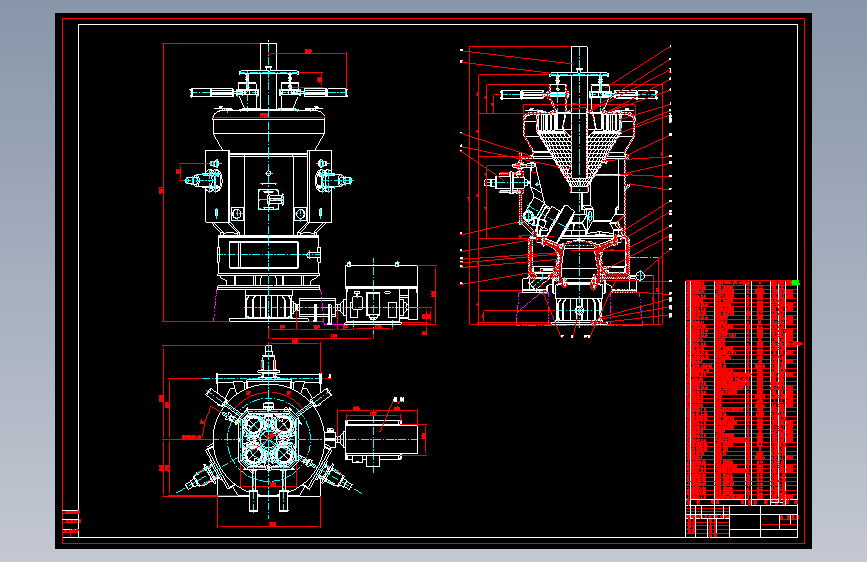This screenshot has height=562, width=867.
Task: Click the title block beneath the parts list
Action: click(741, 521)
